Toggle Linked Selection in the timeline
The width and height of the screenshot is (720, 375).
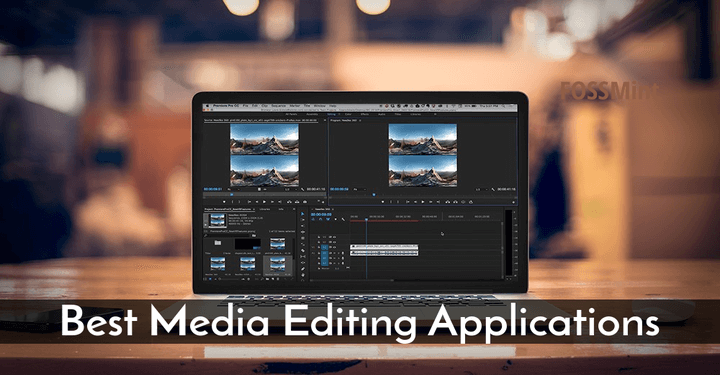point(328,219)
